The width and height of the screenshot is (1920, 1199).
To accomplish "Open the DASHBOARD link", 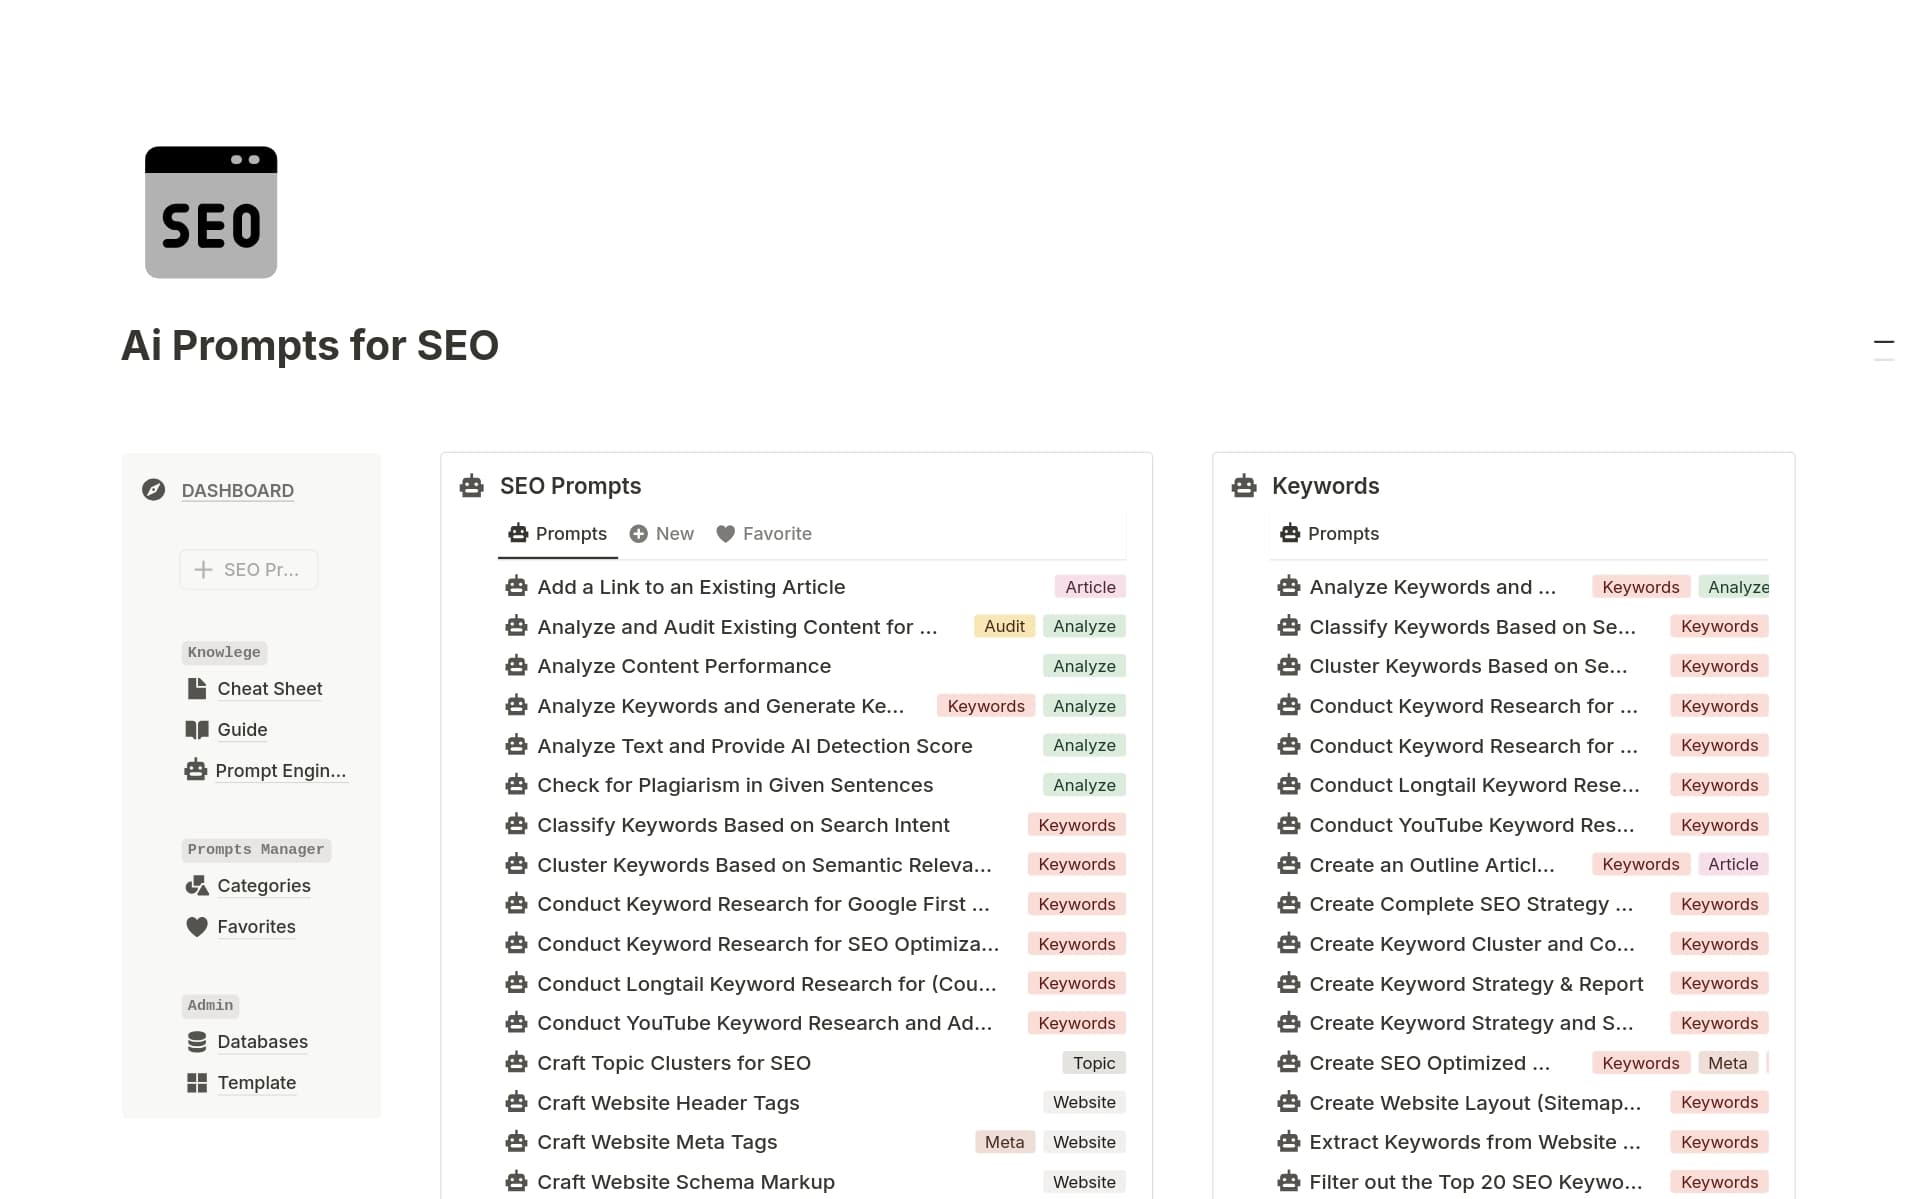I will (x=237, y=490).
